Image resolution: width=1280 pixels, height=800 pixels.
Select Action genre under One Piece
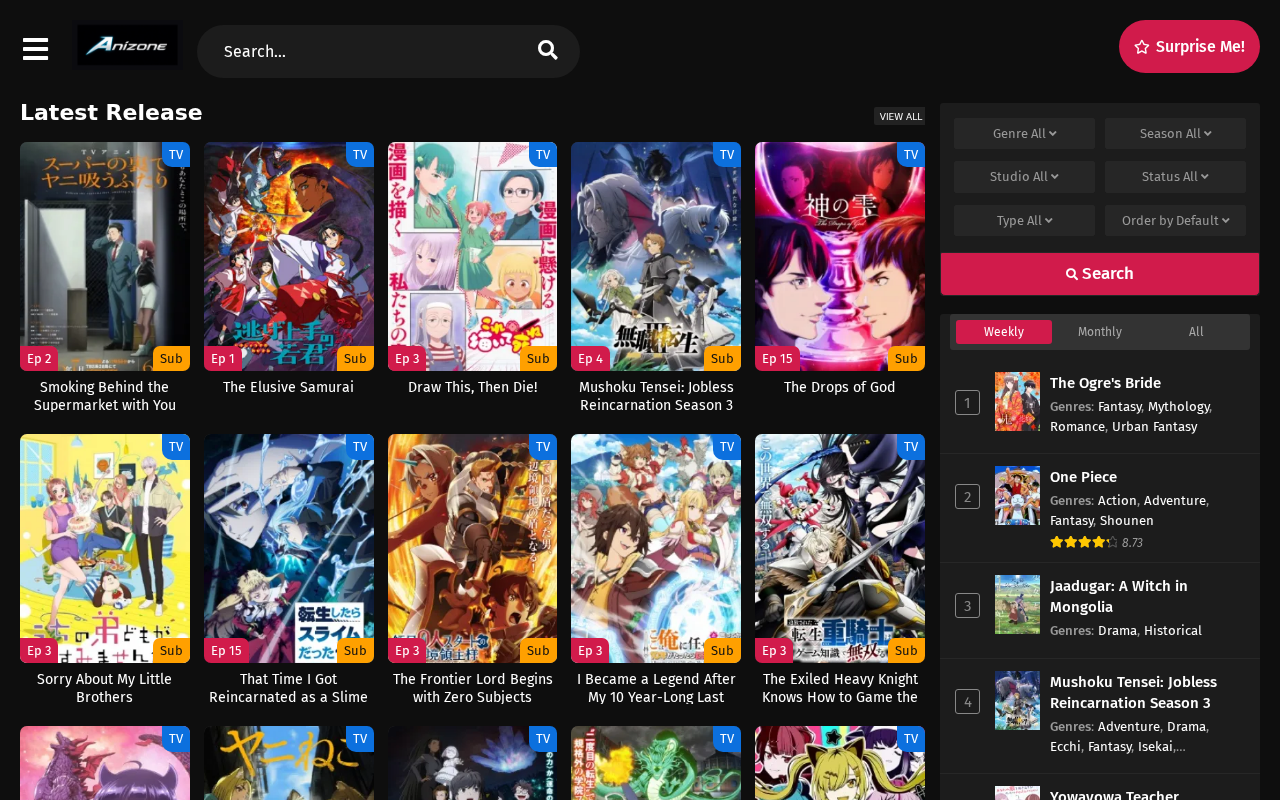[1117, 501]
